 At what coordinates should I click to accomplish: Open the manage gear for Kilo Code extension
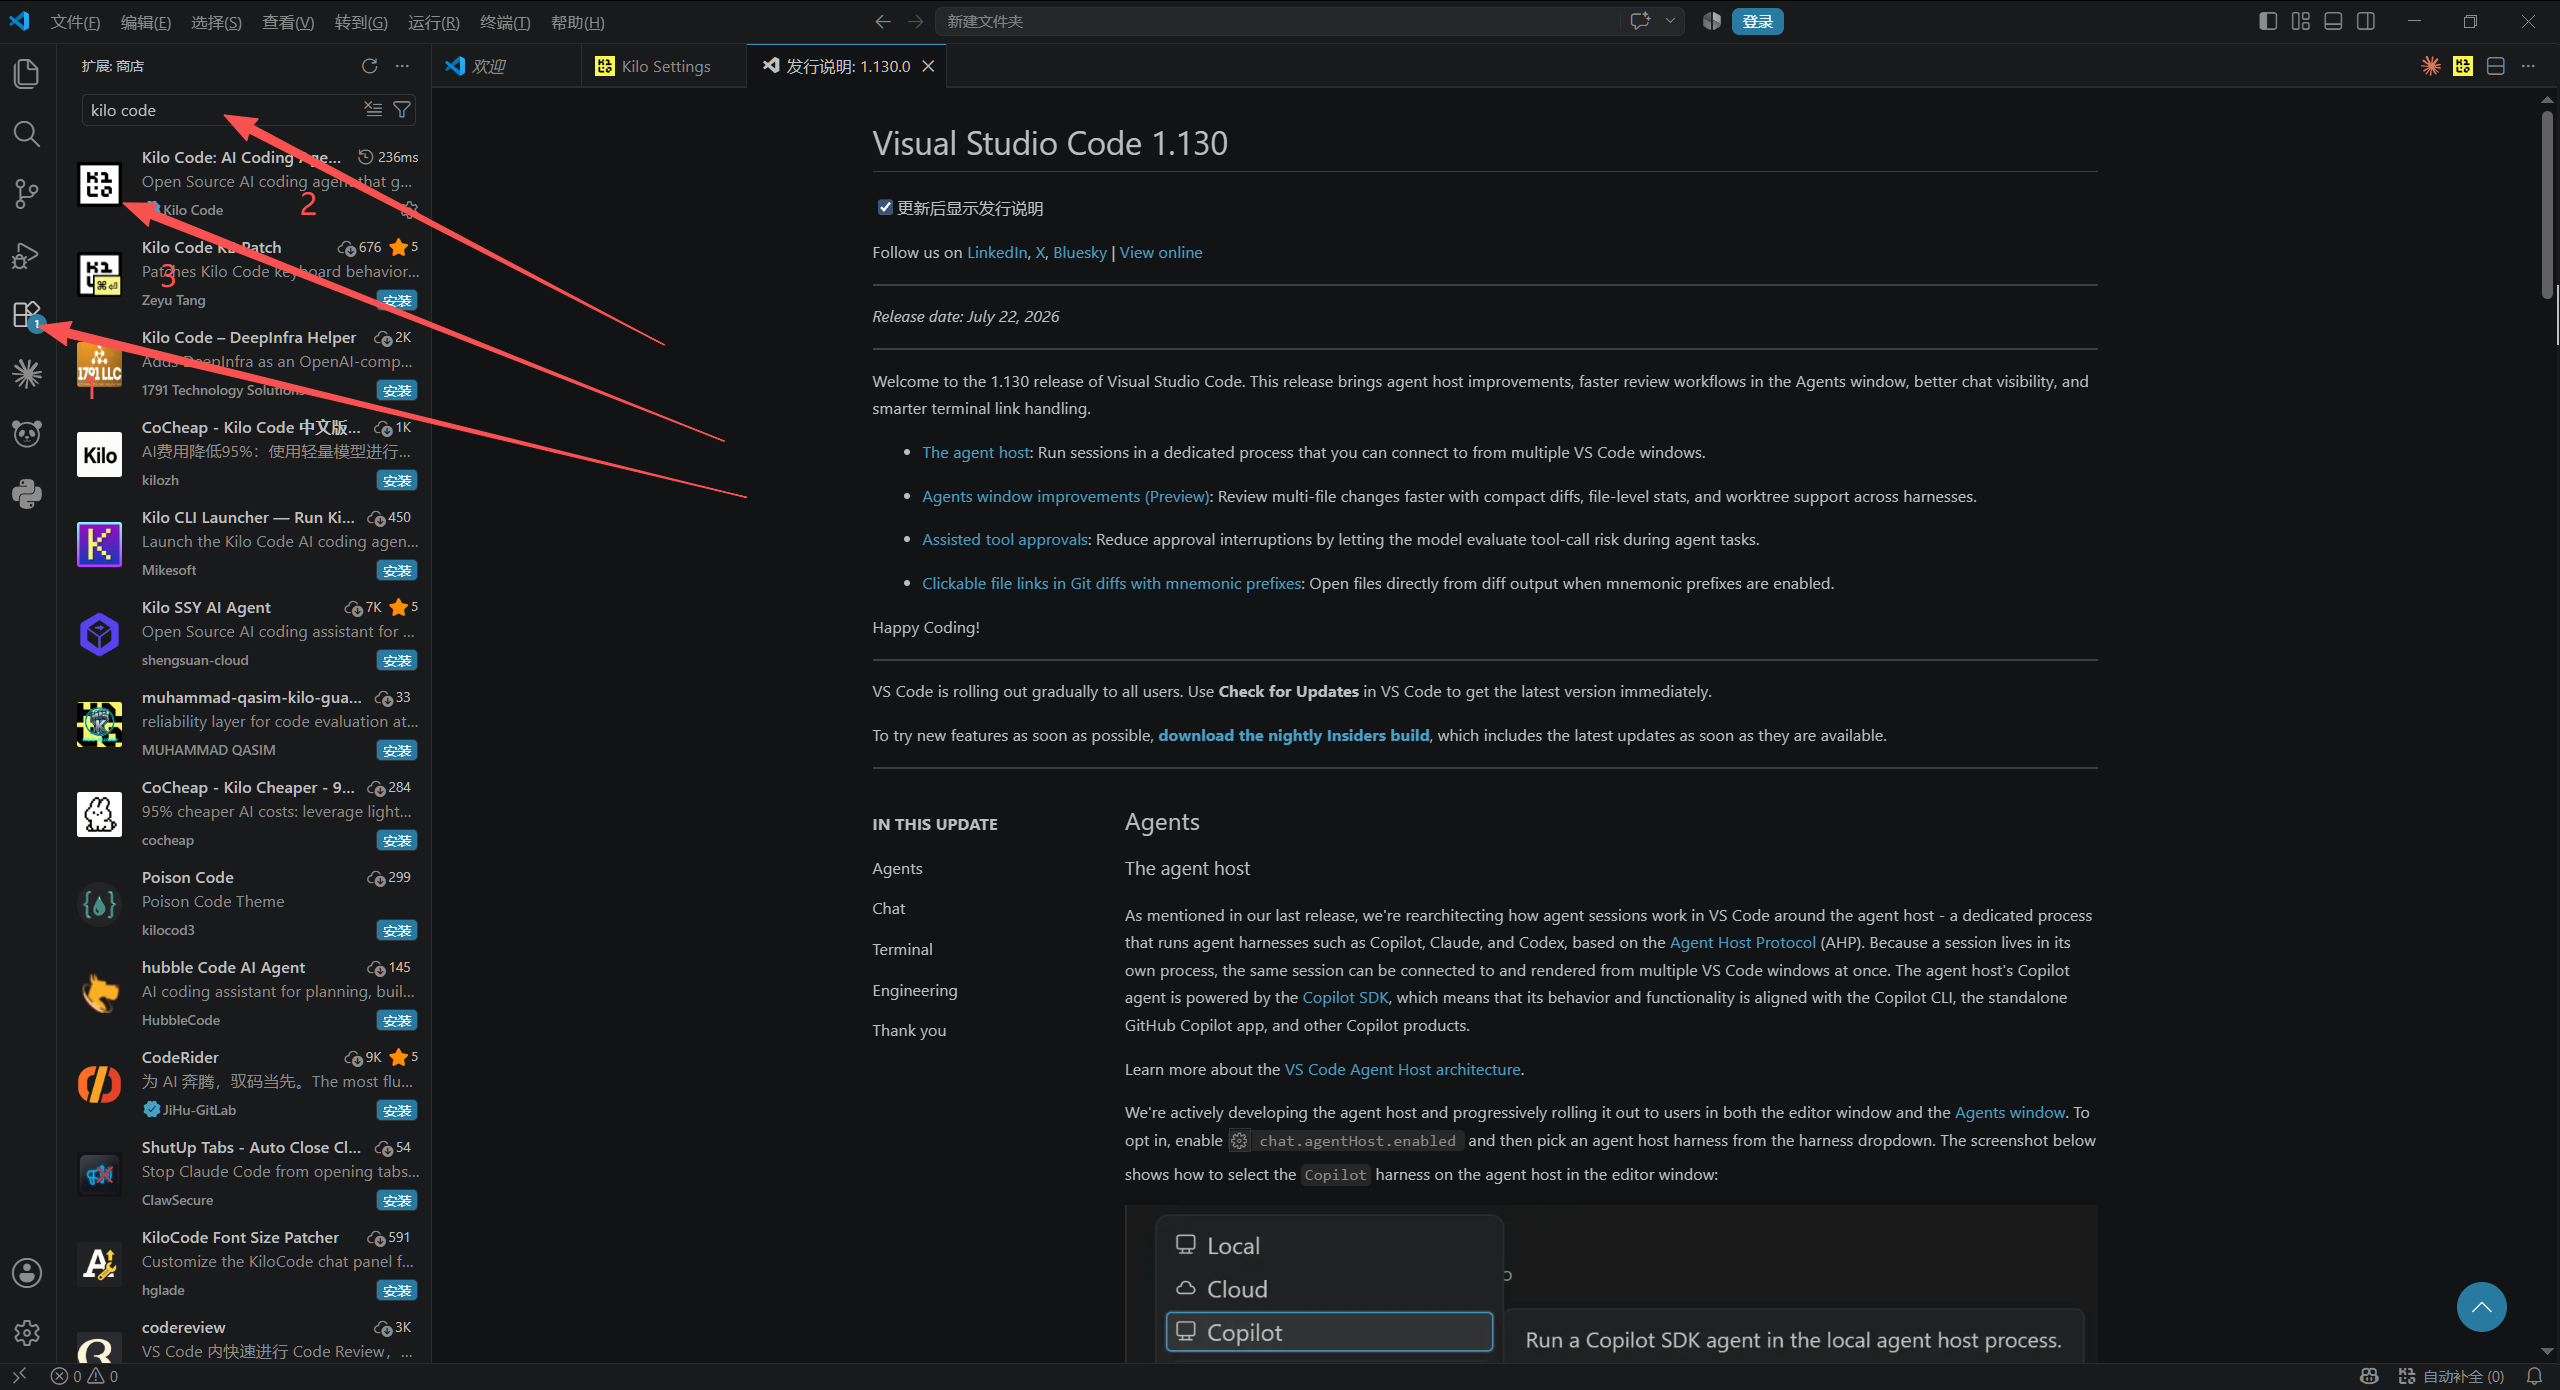pos(409,210)
